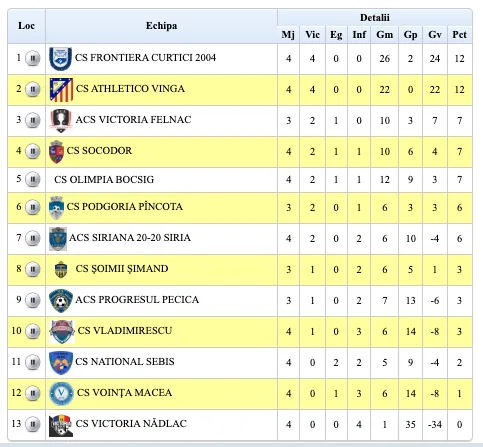
Task: Click the ACS Progresul Pecica football badge
Action: [61, 301]
